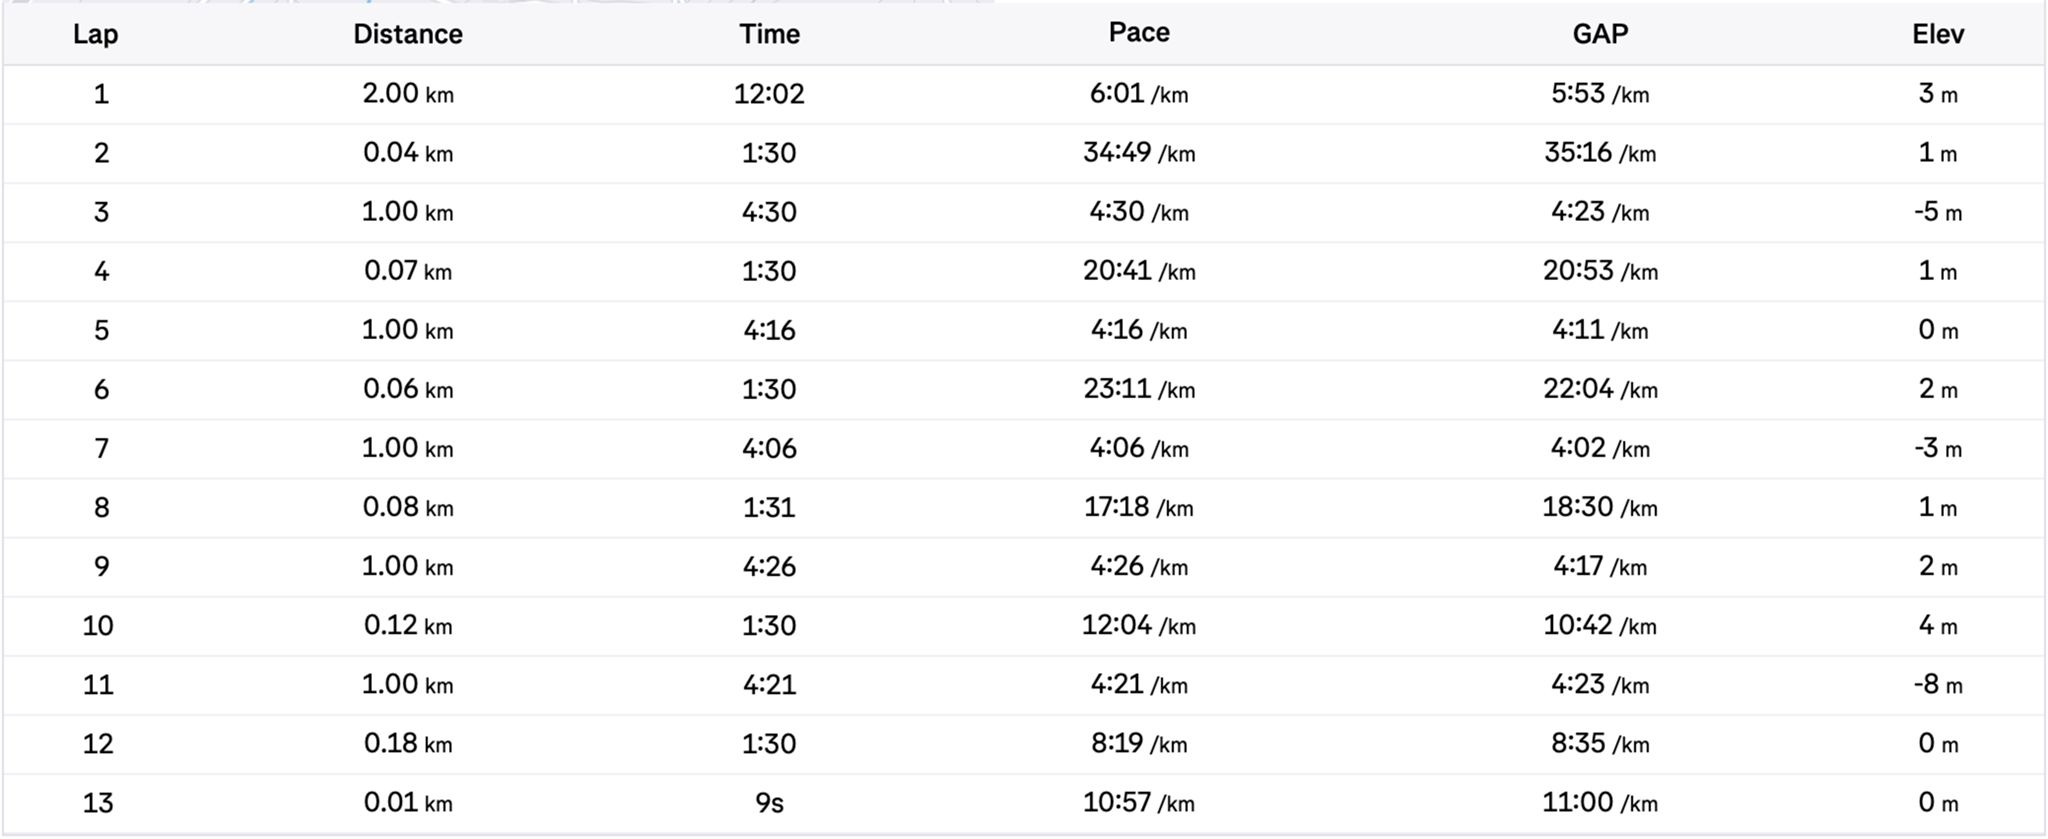This screenshot has width=2048, height=839.
Task: Select lap 13 time of 9s
Action: (769, 802)
